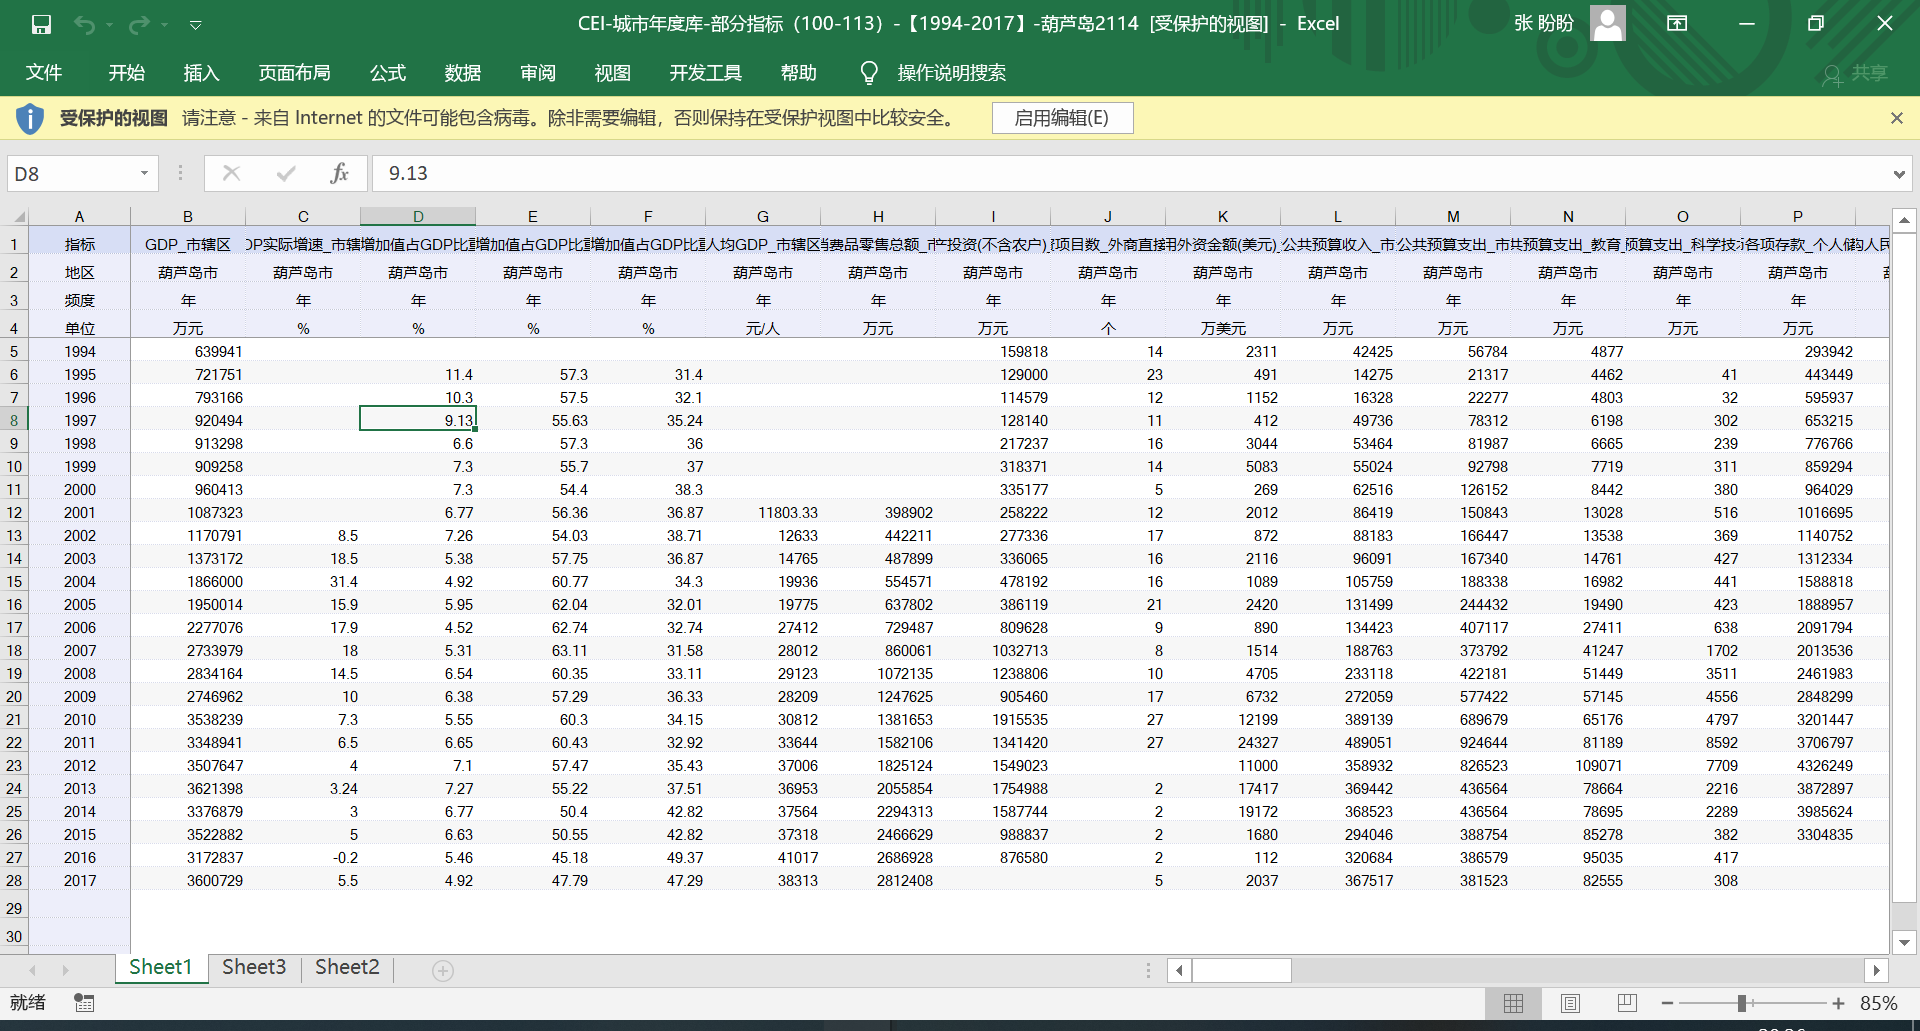Expand the formula bar with chevron
Image resolution: width=1920 pixels, height=1031 pixels.
click(x=1898, y=174)
